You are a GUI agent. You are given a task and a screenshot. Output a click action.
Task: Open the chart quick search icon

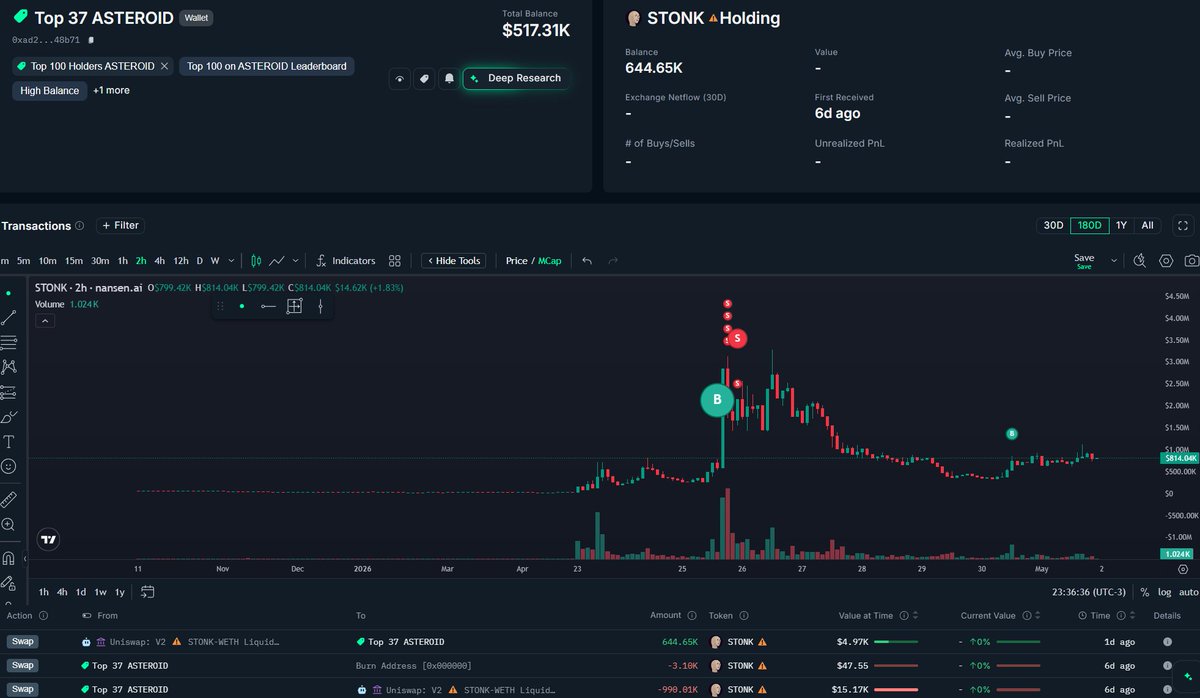pyautogui.click(x=1140, y=261)
